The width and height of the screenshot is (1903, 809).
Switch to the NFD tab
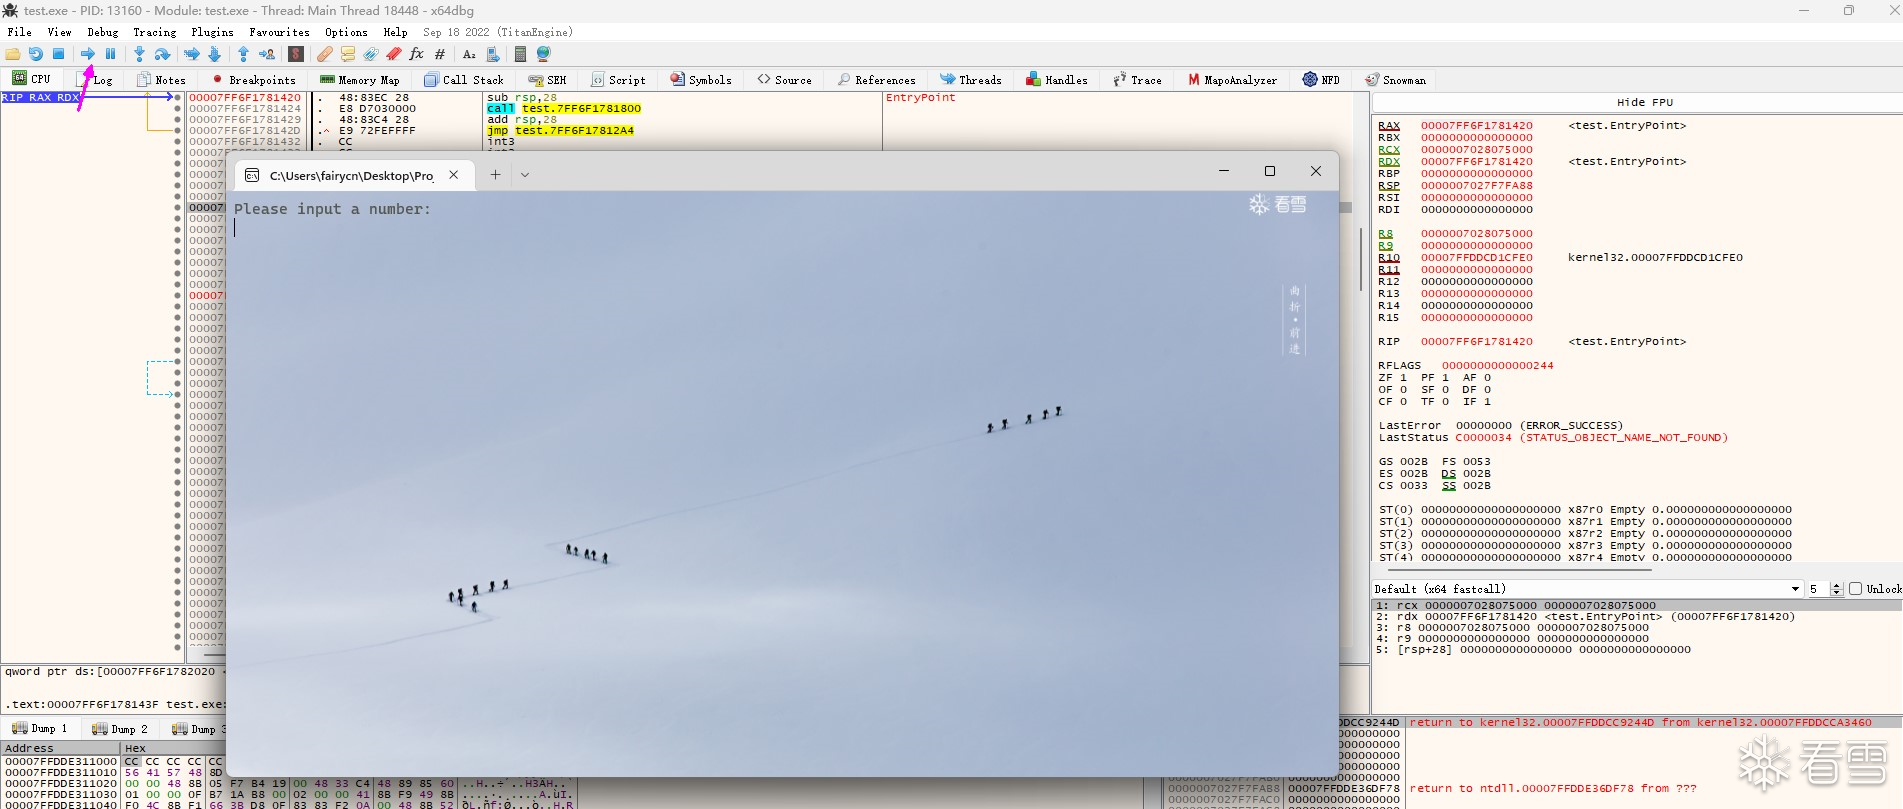1322,80
